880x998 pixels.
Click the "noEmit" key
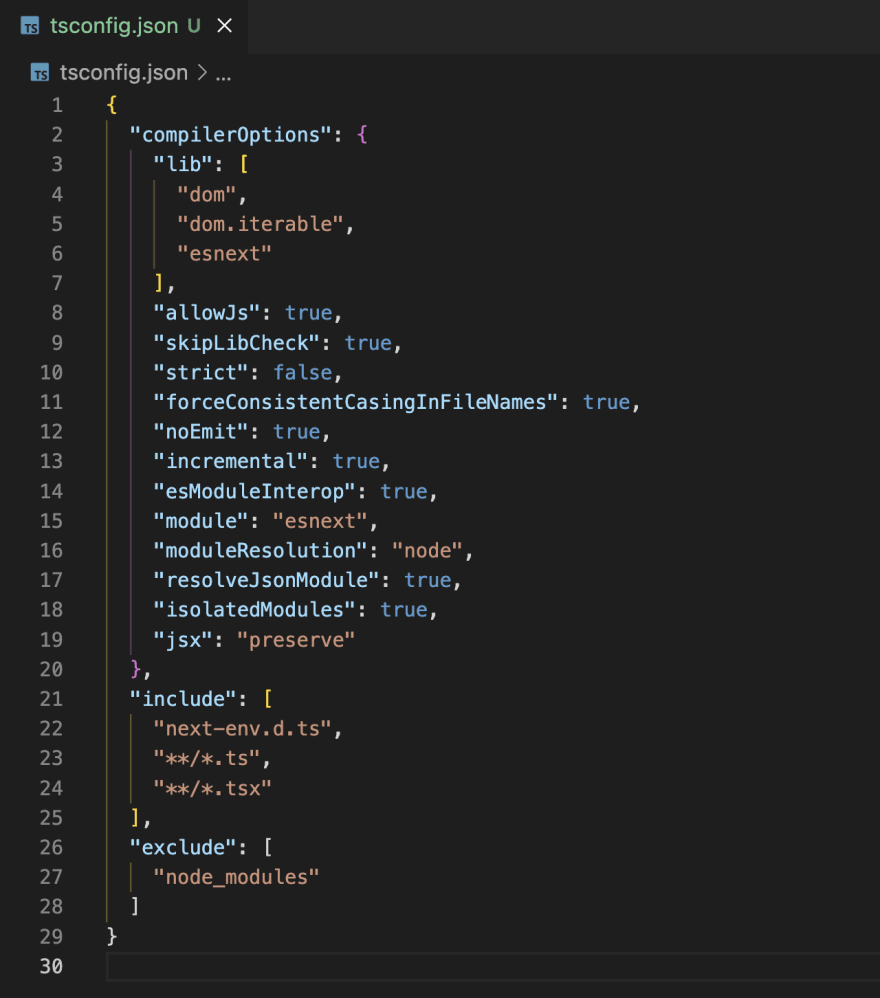(x=201, y=432)
